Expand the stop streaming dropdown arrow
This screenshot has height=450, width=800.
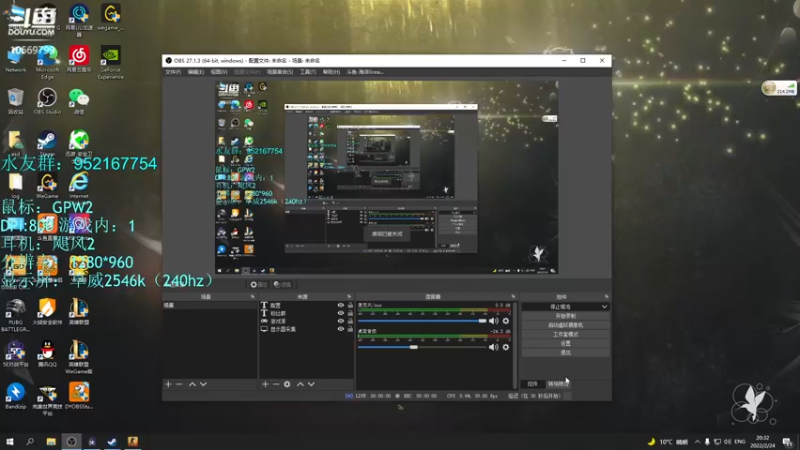605,307
